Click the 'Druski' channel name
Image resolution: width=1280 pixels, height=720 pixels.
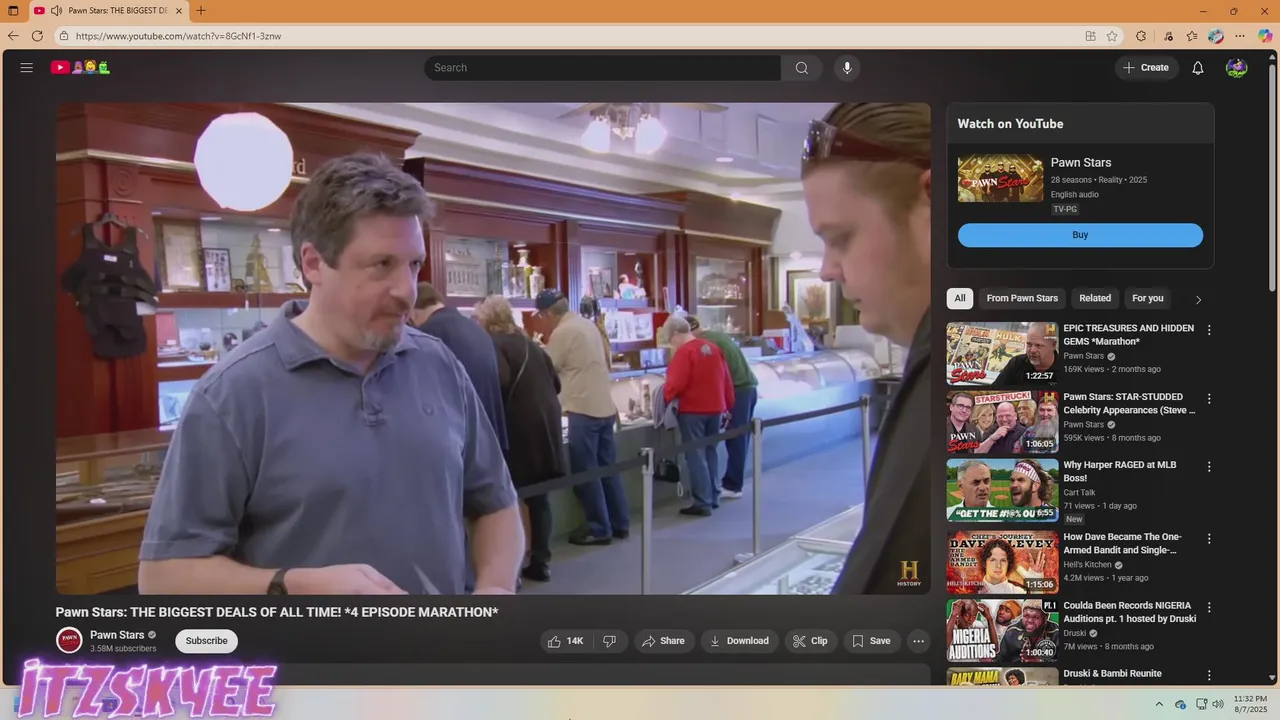[x=1075, y=633]
